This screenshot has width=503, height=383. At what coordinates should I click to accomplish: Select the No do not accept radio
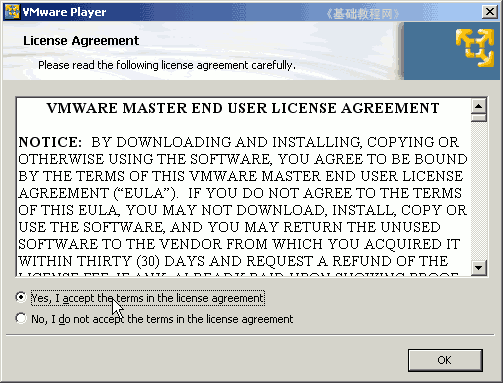[x=21, y=318]
